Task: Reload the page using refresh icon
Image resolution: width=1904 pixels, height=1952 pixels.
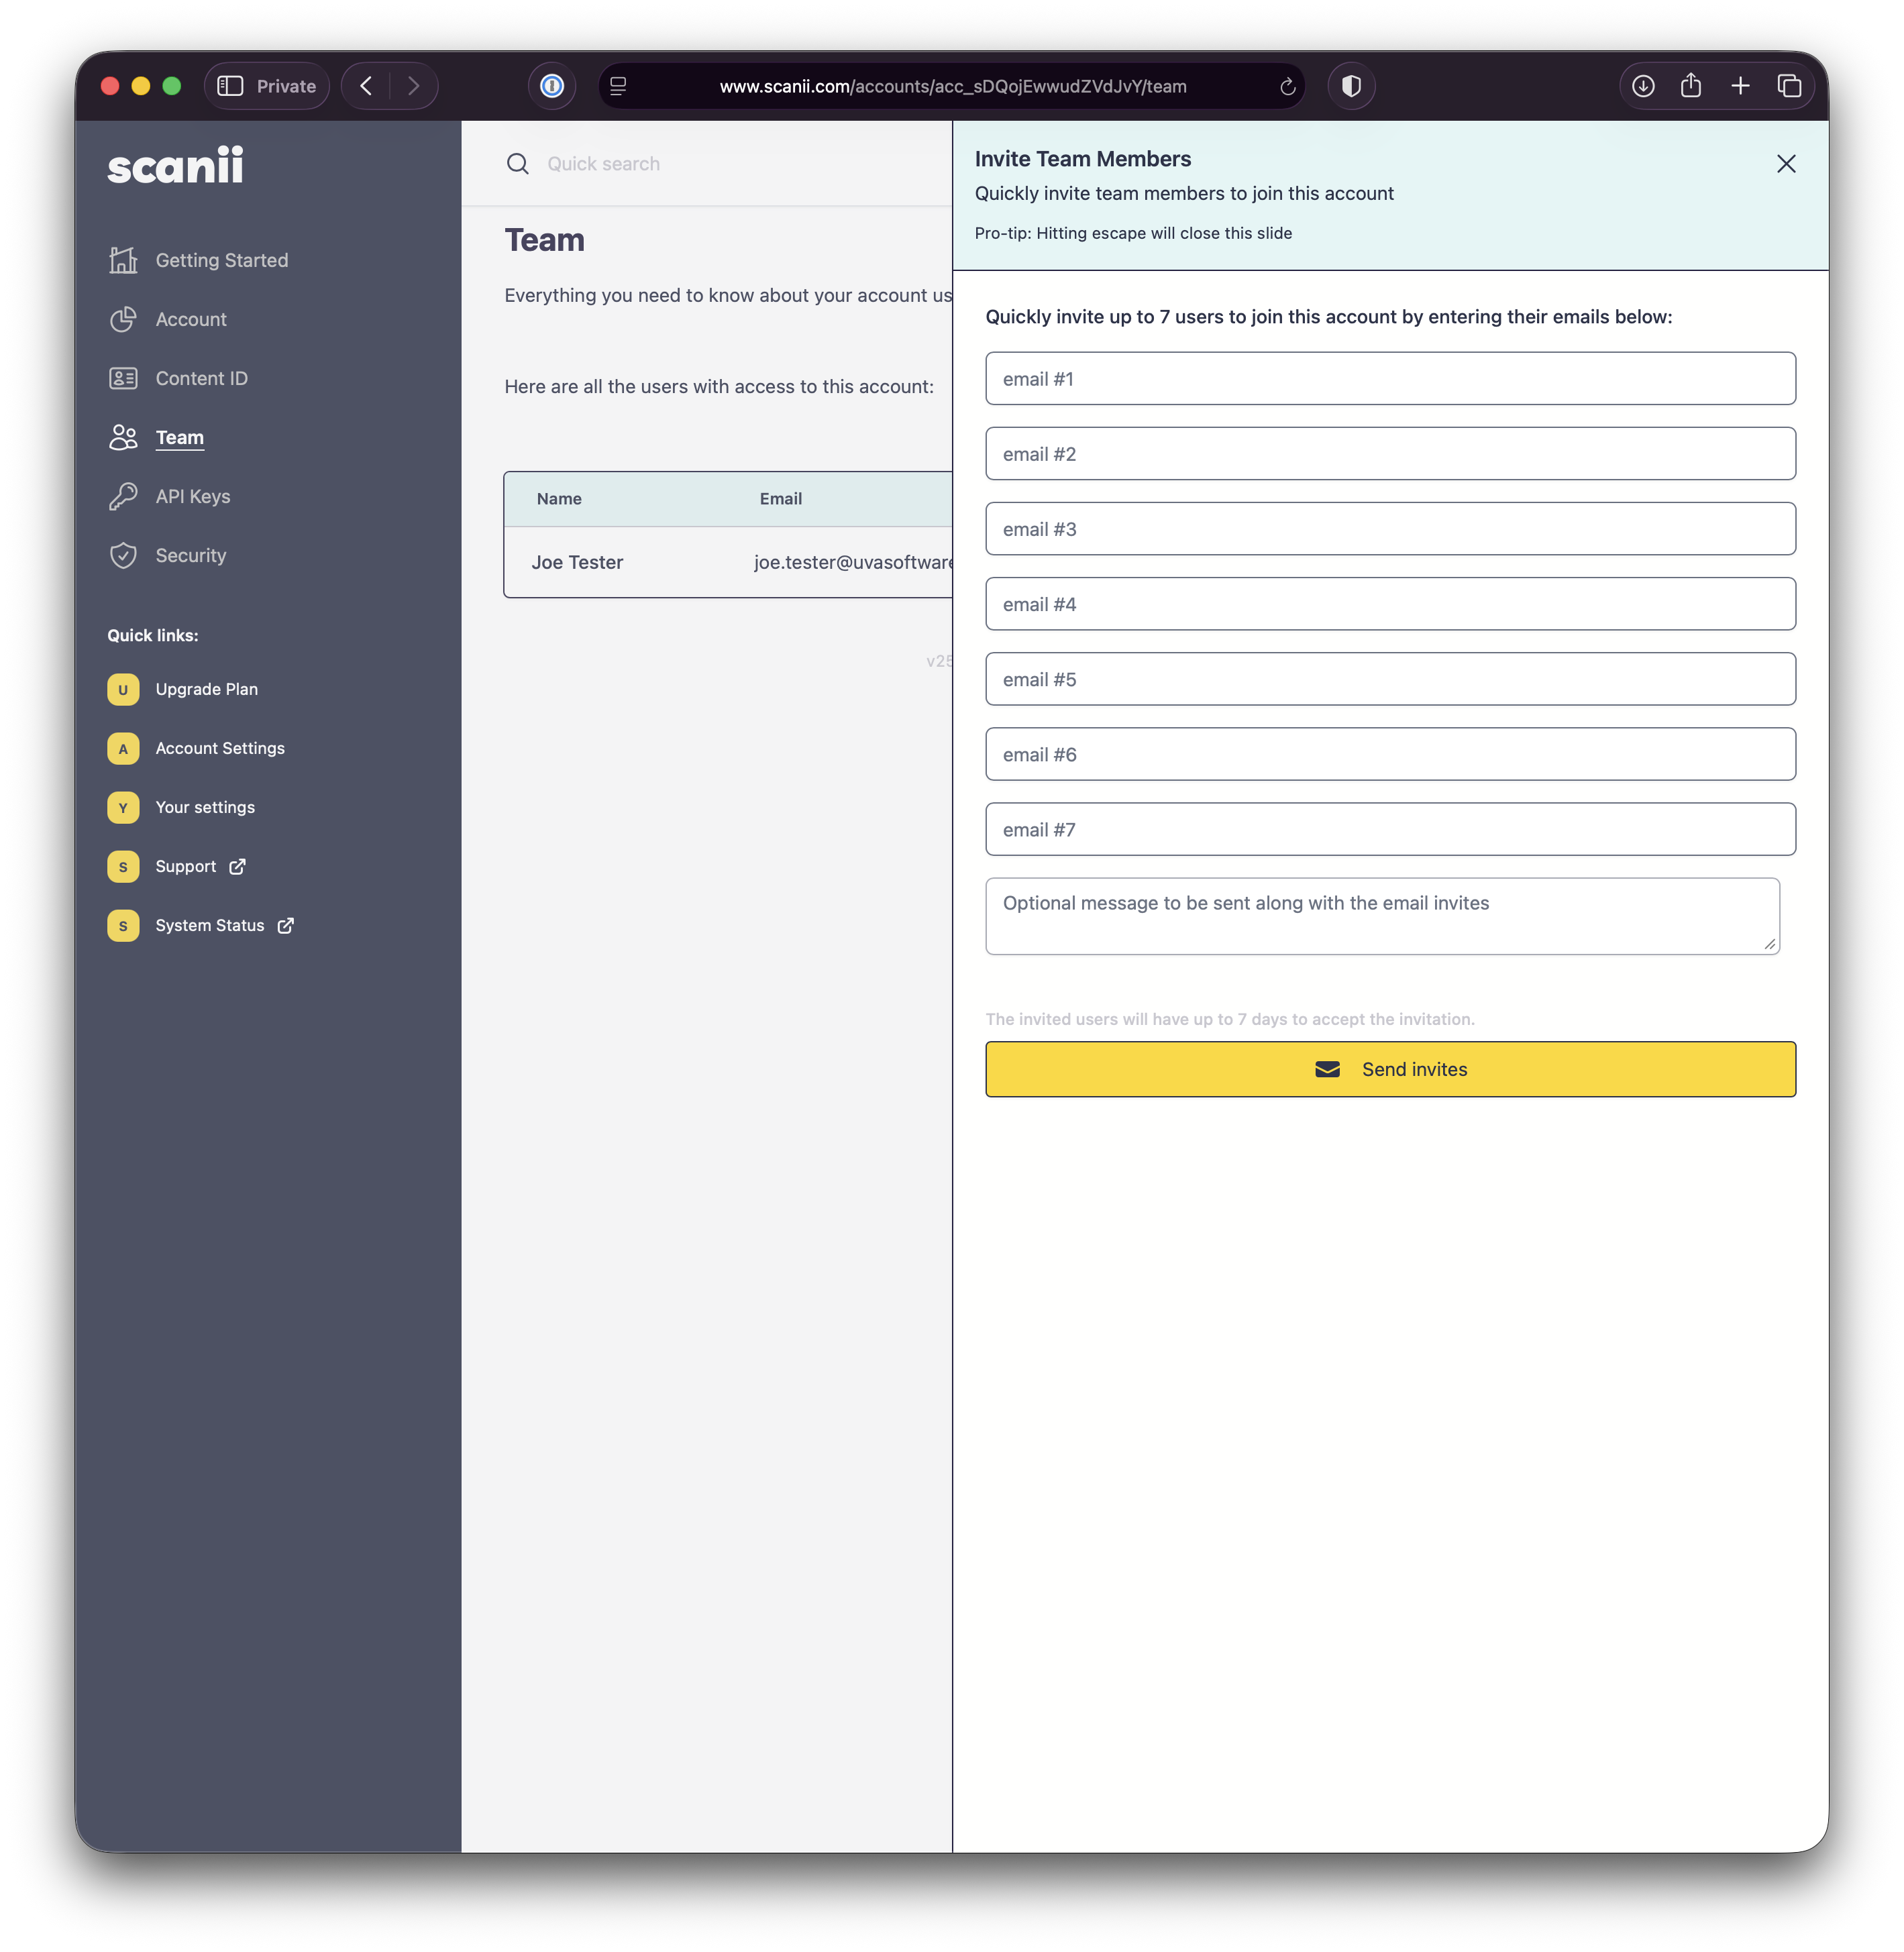Action: (1287, 87)
